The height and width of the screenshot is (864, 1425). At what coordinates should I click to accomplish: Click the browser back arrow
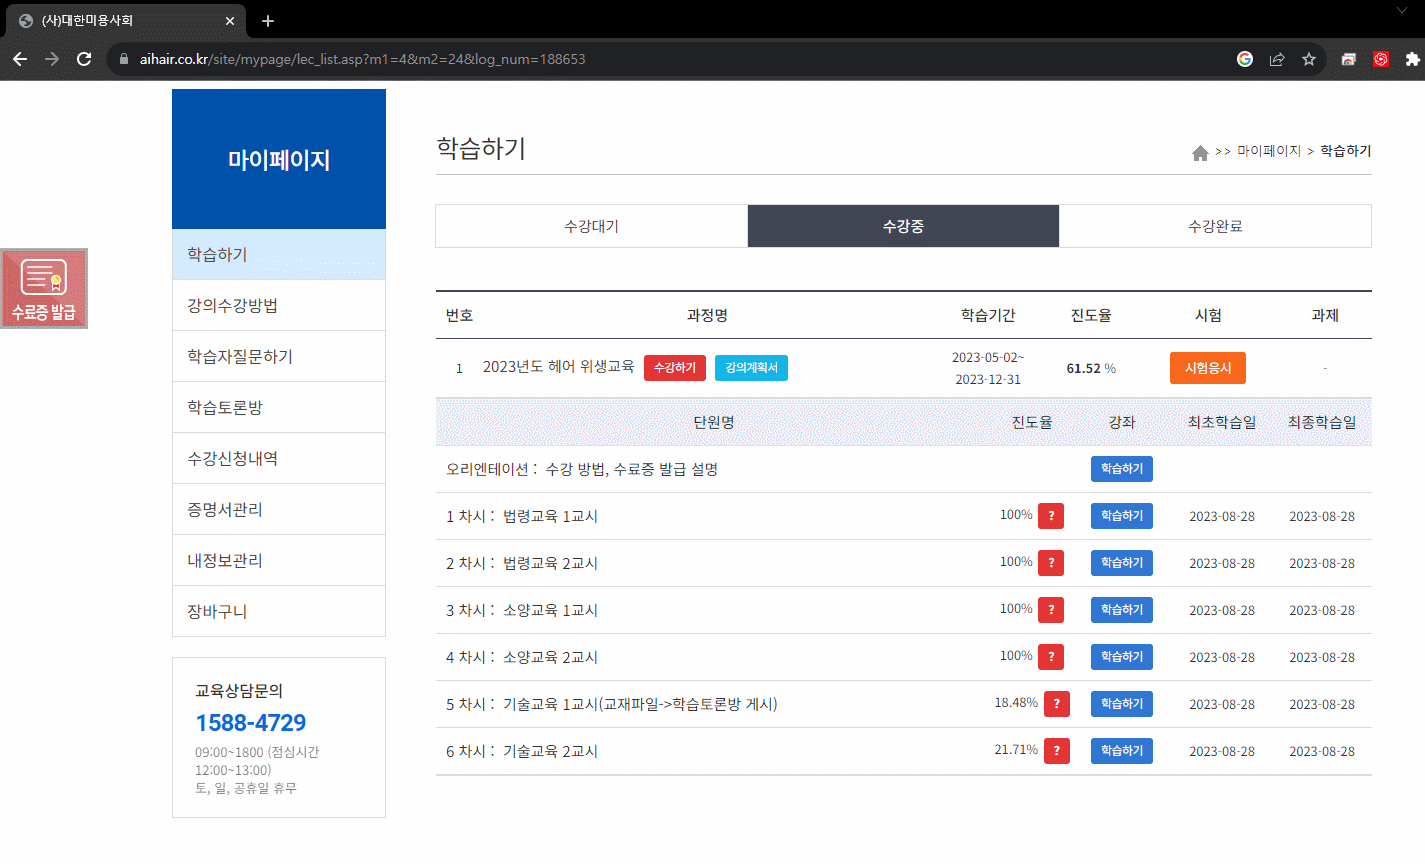coord(20,59)
